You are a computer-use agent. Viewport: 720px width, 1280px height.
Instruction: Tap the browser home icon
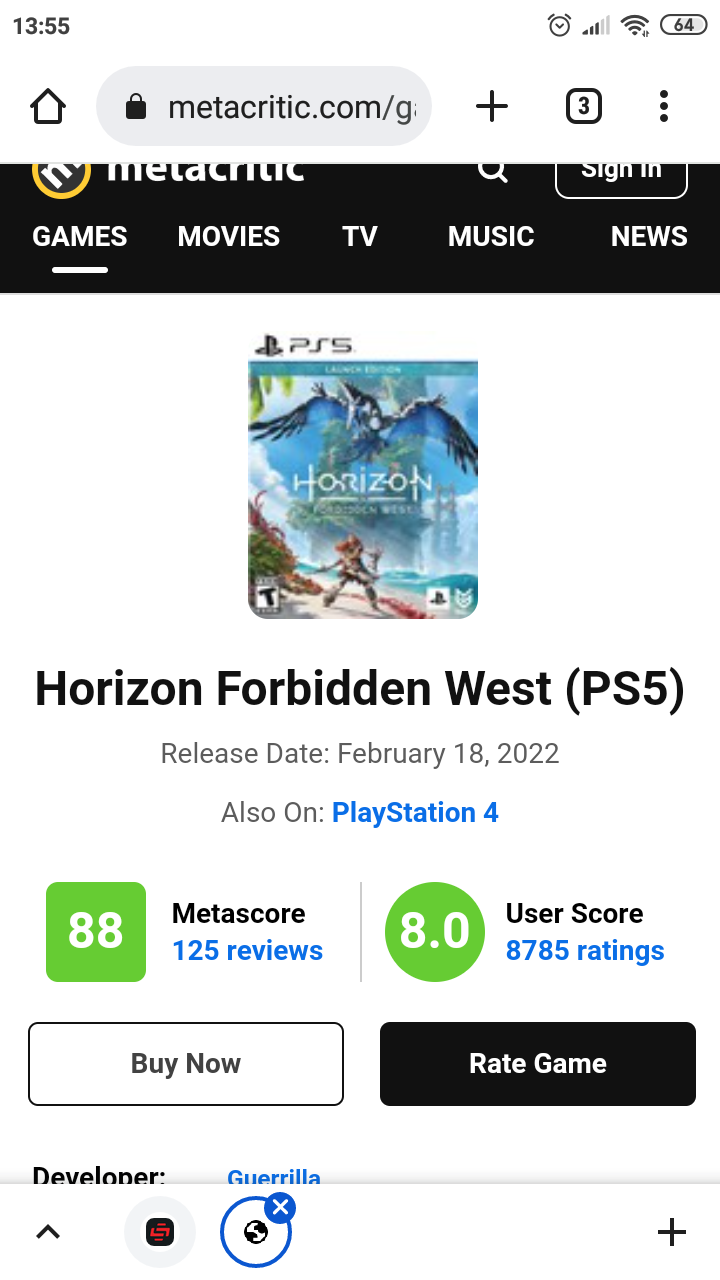pos(48,106)
